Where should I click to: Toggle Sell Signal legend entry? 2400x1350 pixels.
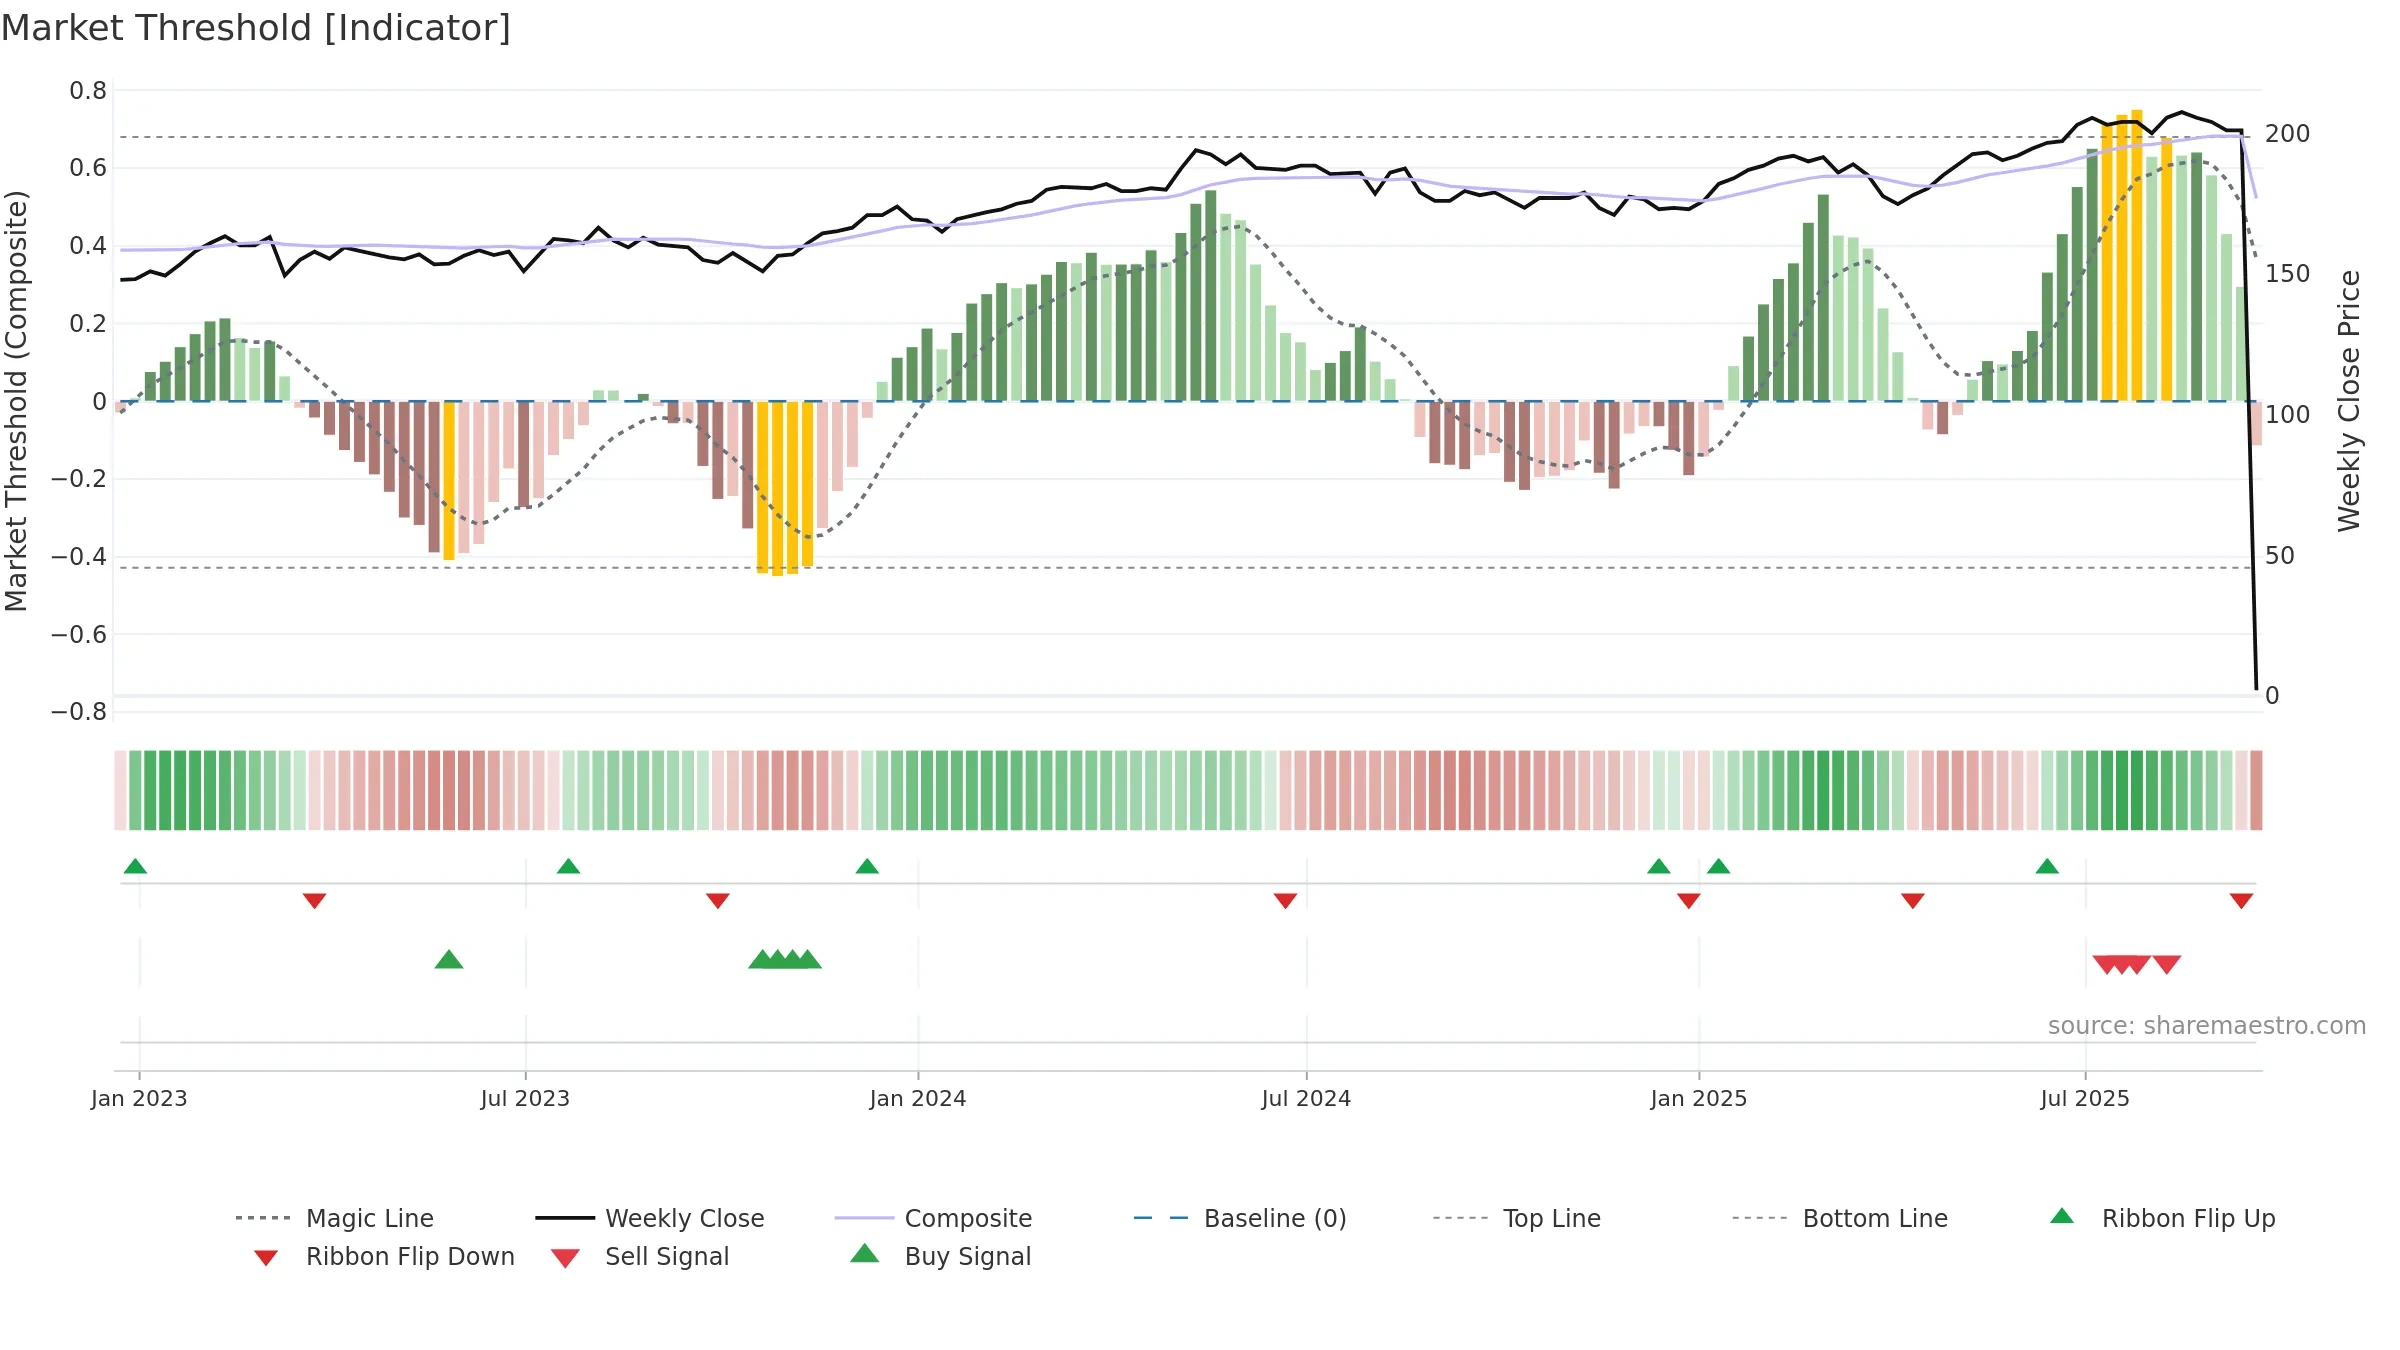pyautogui.click(x=640, y=1256)
